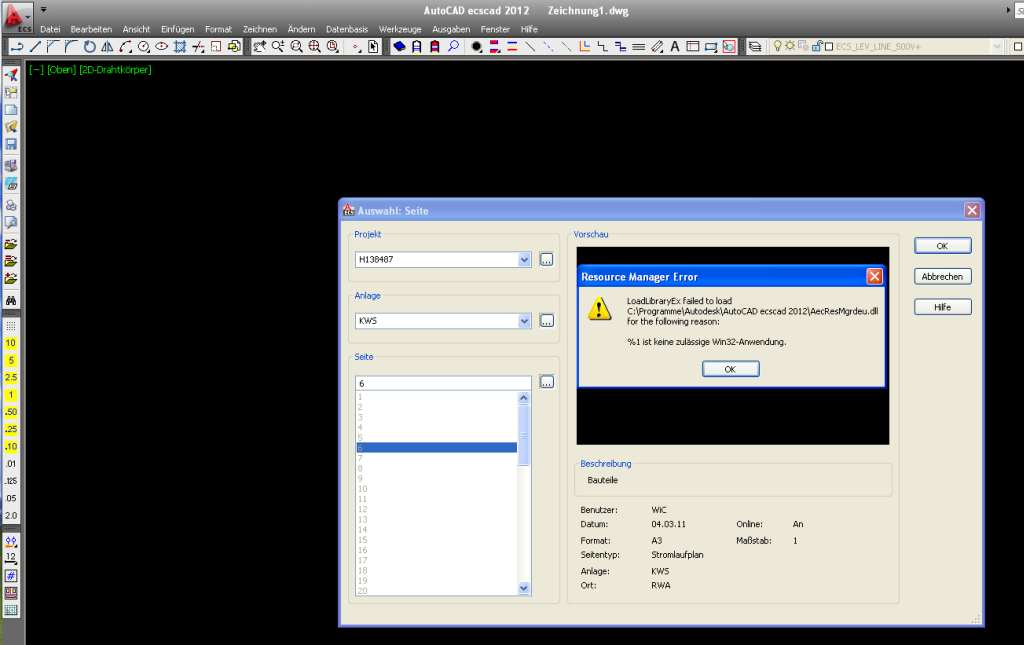
Task: Open the Layer Properties manager icon
Action: click(x=755, y=46)
